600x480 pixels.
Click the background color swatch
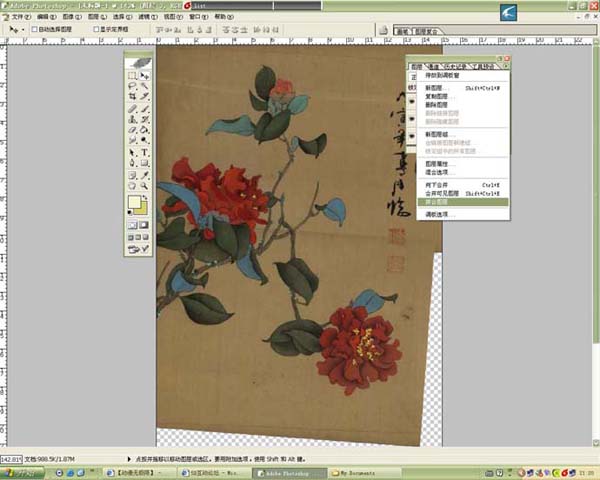click(141, 209)
